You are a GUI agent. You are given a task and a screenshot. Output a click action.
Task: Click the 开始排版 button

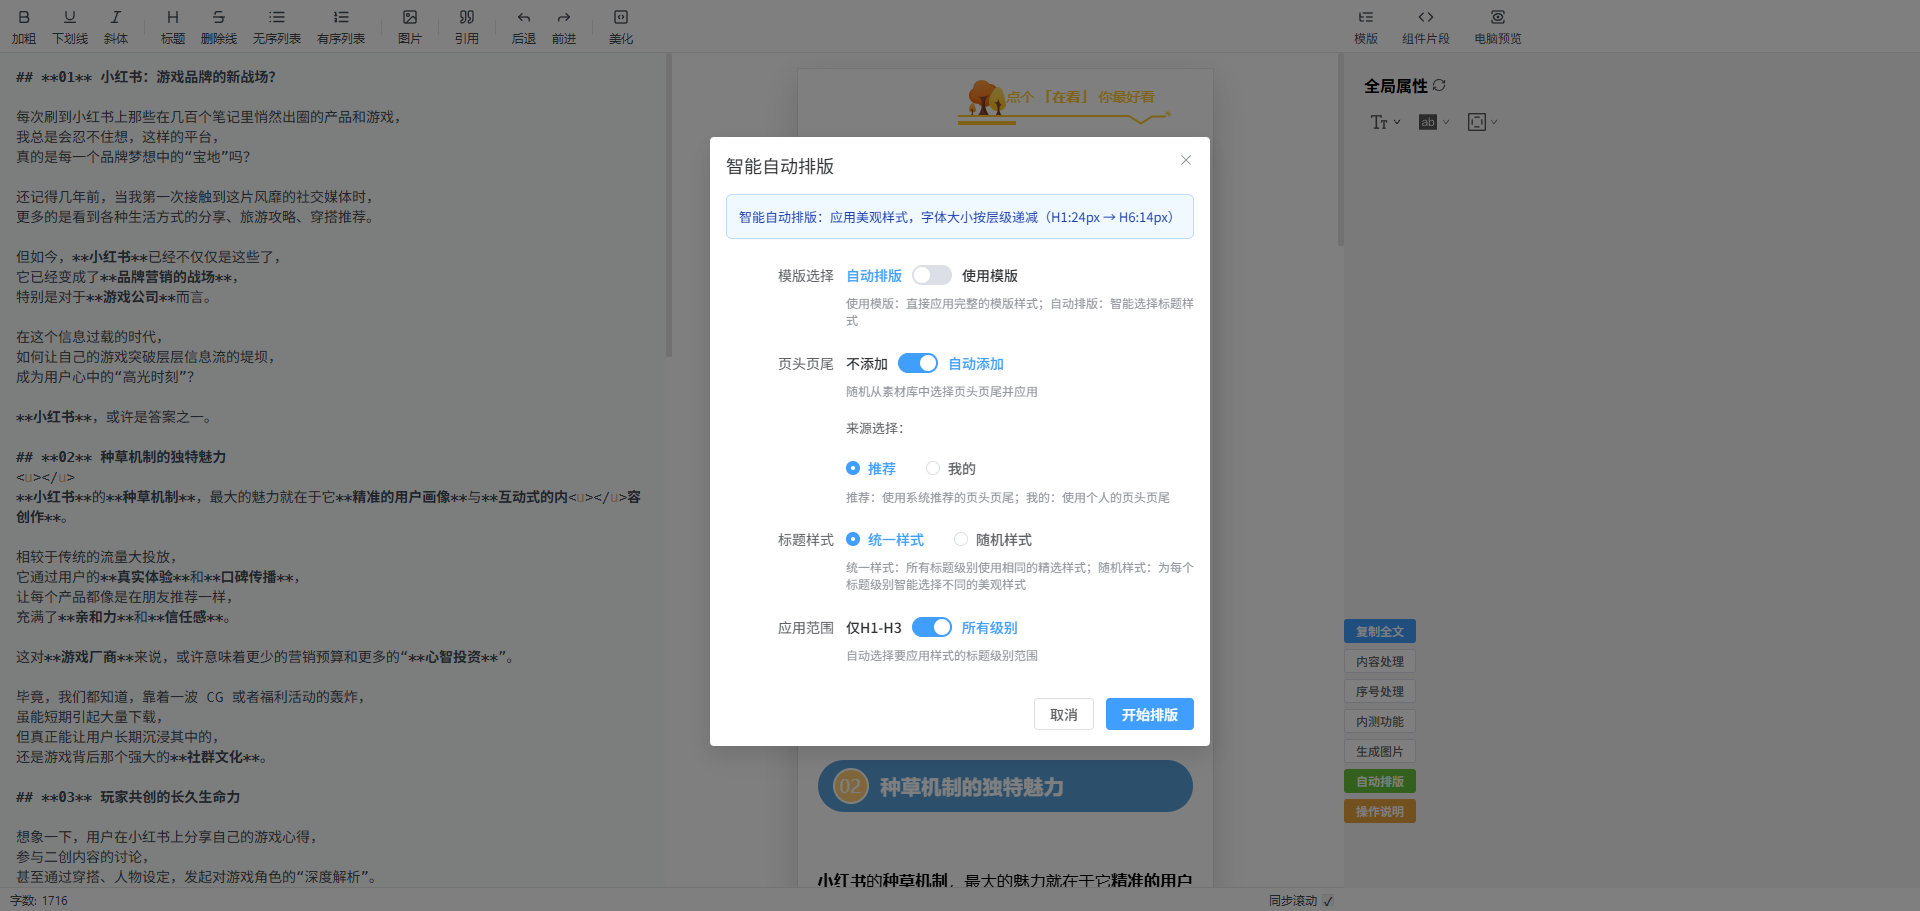click(1150, 714)
